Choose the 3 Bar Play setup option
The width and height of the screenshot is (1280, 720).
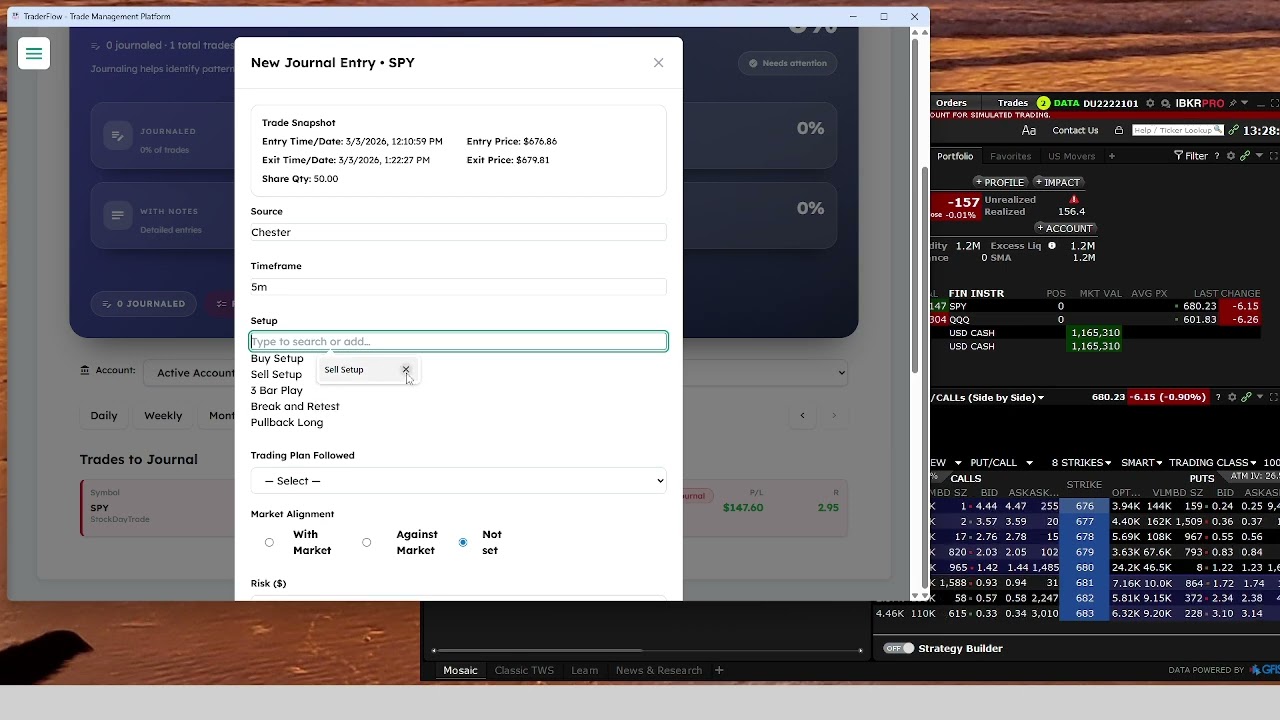[x=277, y=390]
